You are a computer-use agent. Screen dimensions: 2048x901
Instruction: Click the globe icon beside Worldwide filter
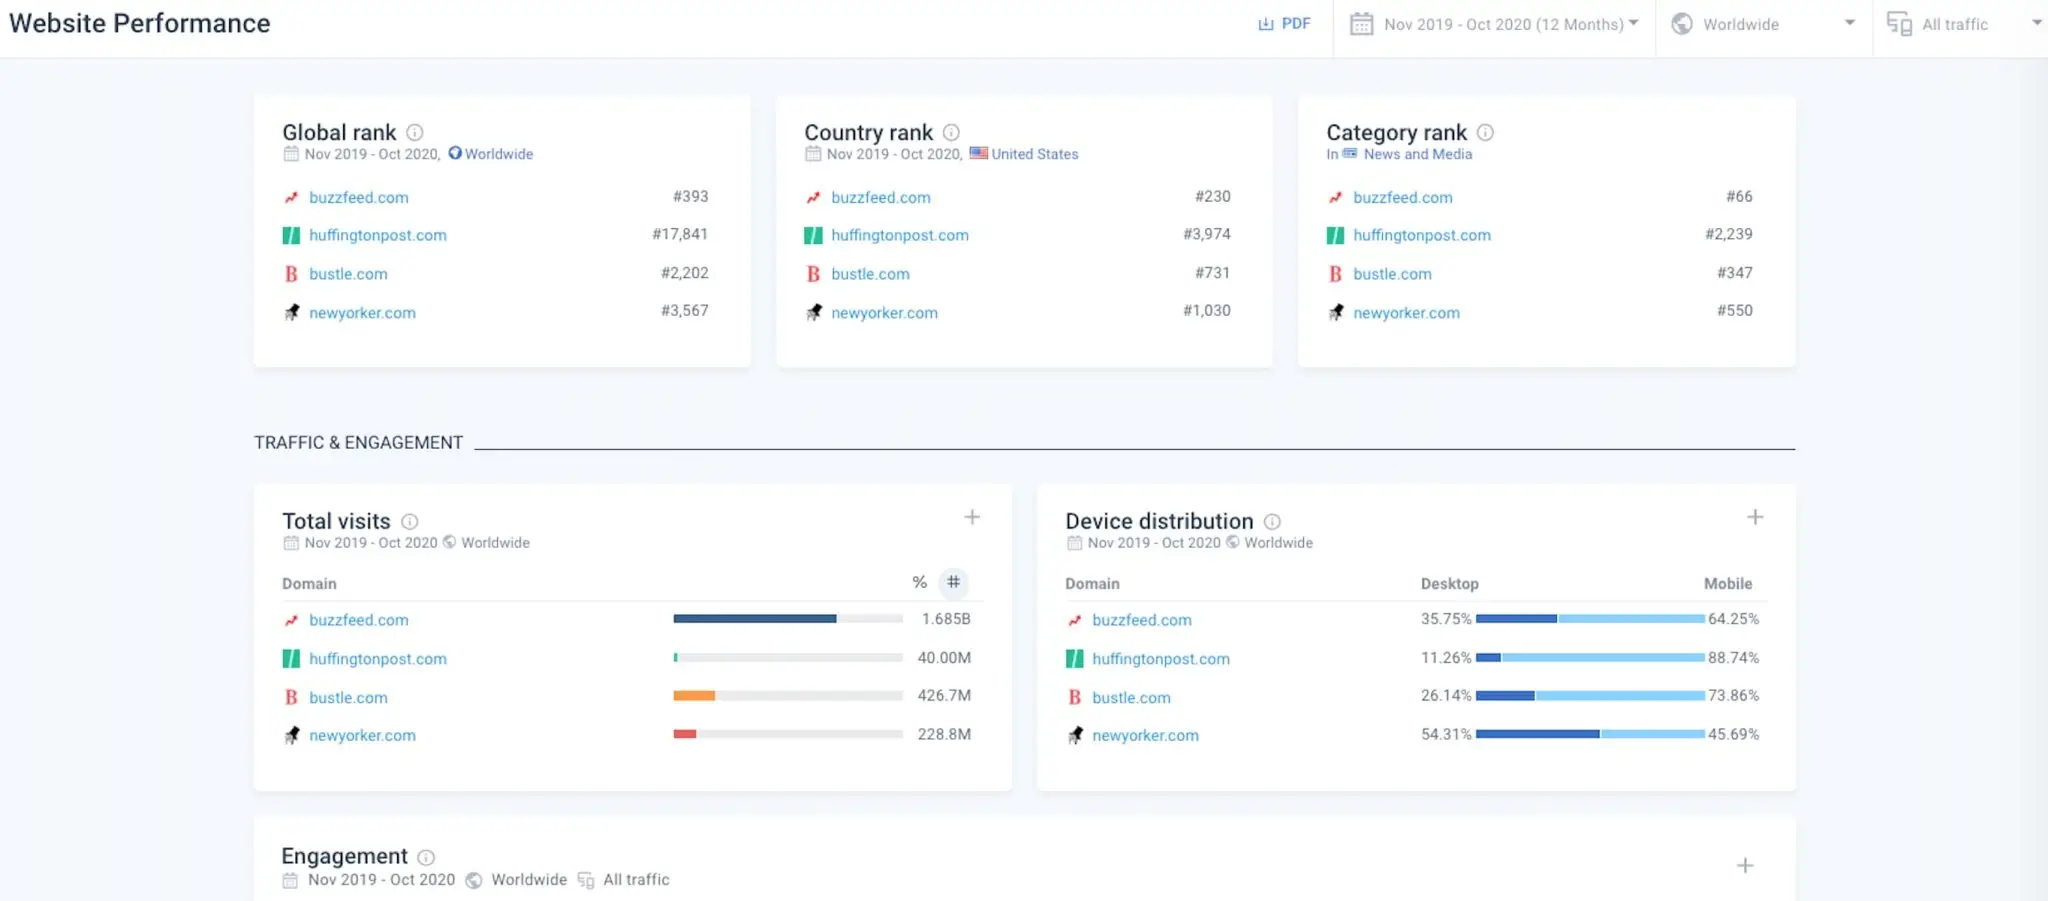coord(1682,23)
